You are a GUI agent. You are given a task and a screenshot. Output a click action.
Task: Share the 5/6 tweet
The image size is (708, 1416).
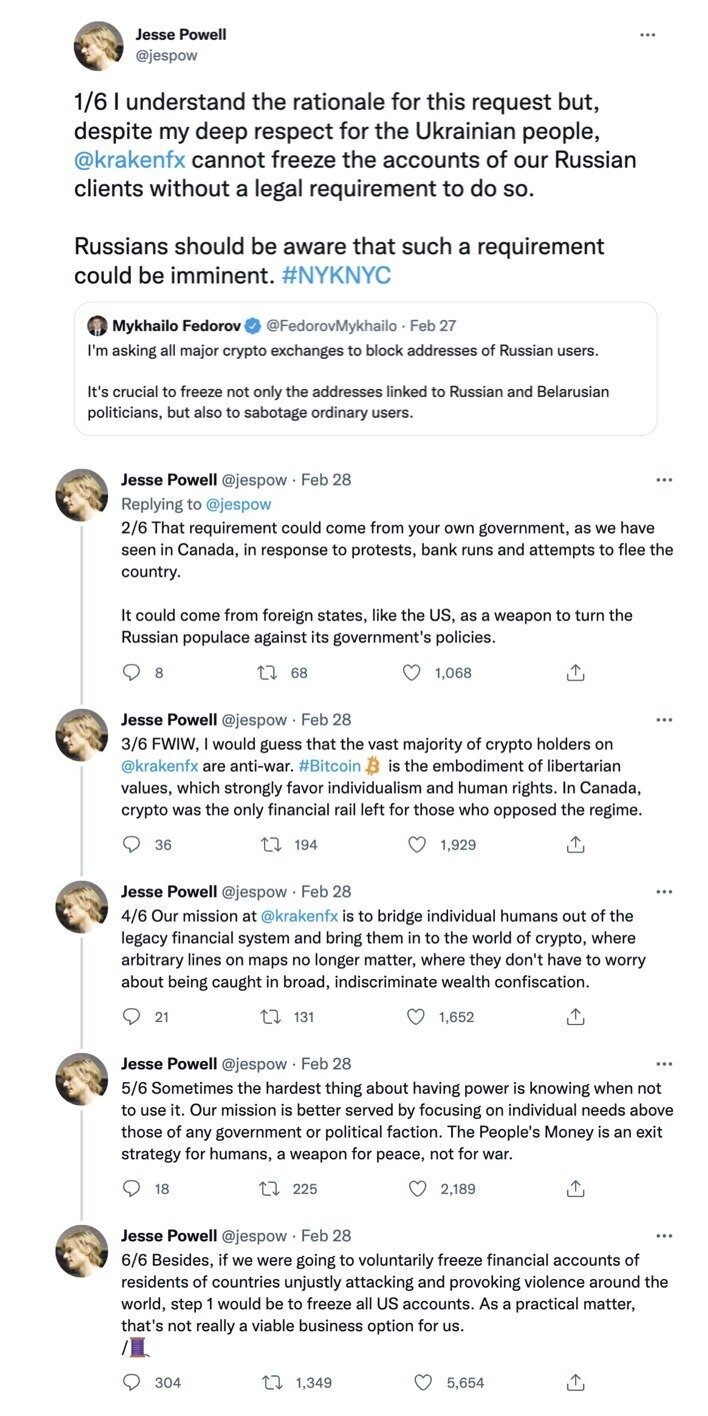point(575,1189)
